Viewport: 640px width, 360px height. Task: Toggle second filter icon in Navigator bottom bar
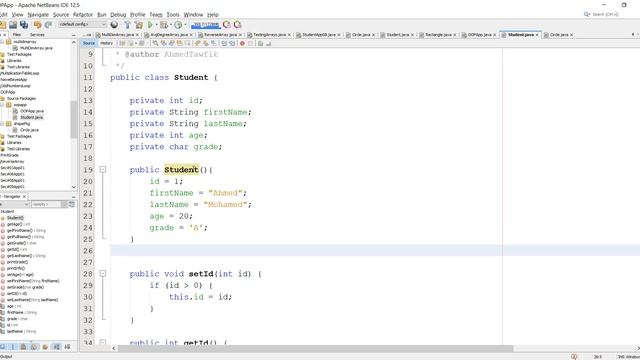tap(13, 347)
